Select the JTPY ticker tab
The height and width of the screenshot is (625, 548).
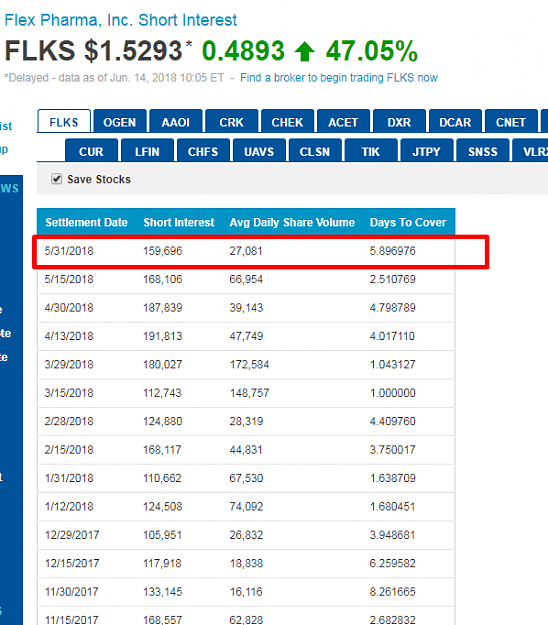[x=427, y=150]
